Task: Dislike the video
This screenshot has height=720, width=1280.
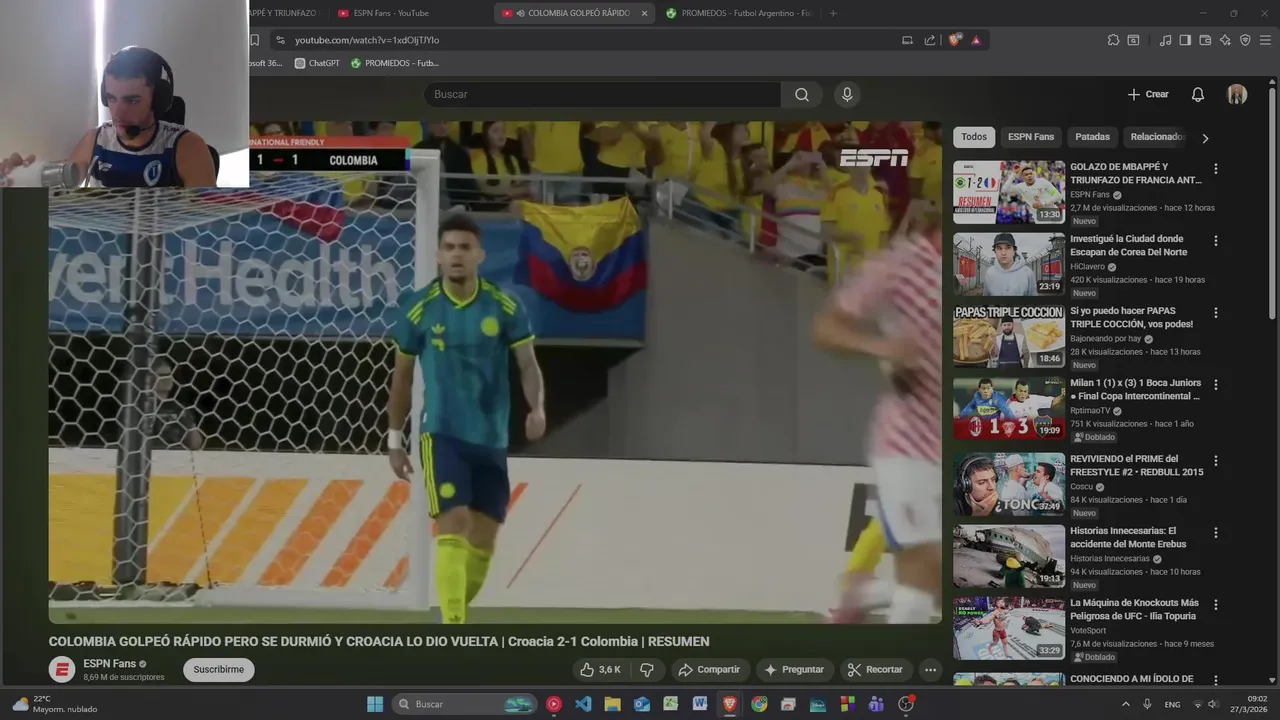Action: tap(647, 670)
